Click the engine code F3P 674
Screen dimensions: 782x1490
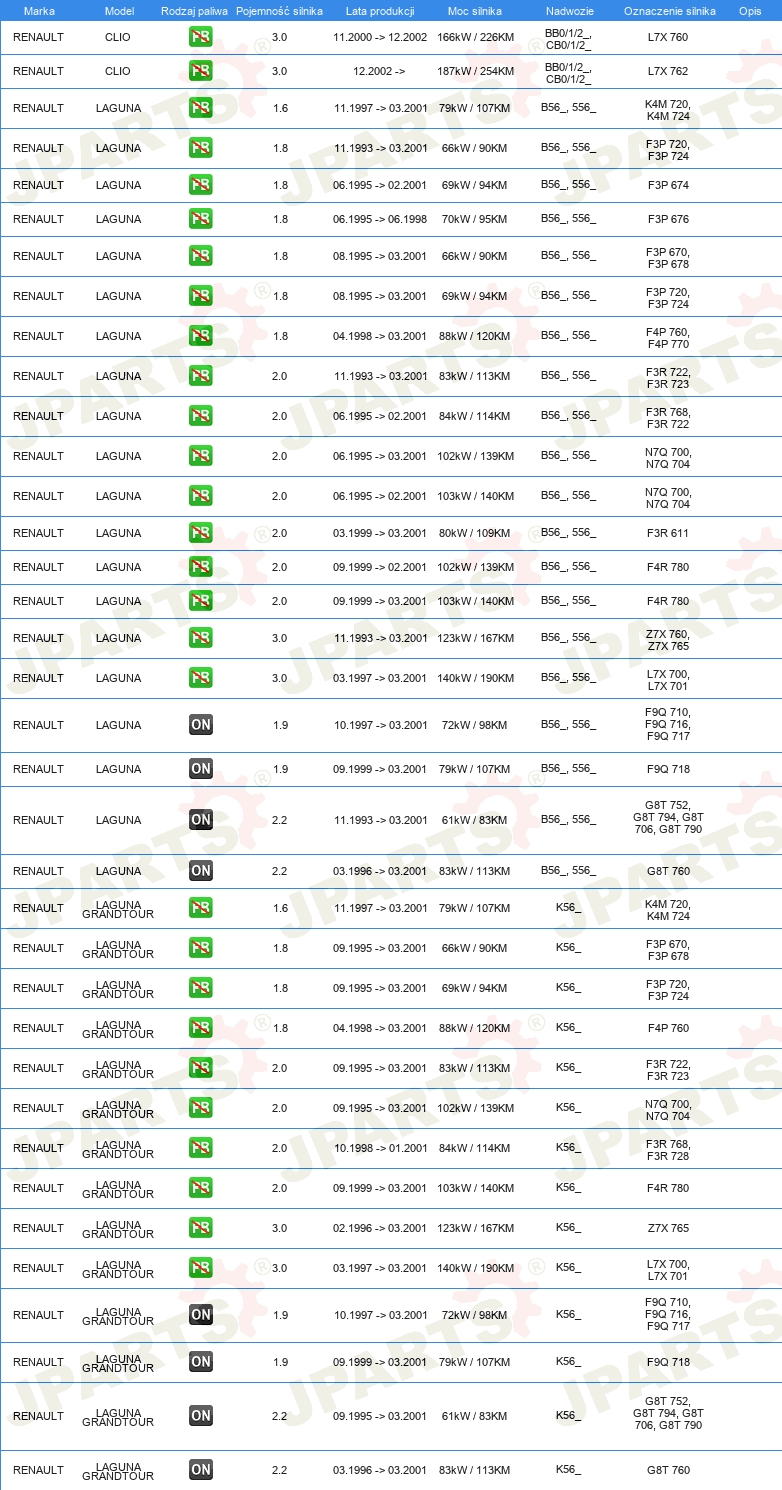pos(668,185)
